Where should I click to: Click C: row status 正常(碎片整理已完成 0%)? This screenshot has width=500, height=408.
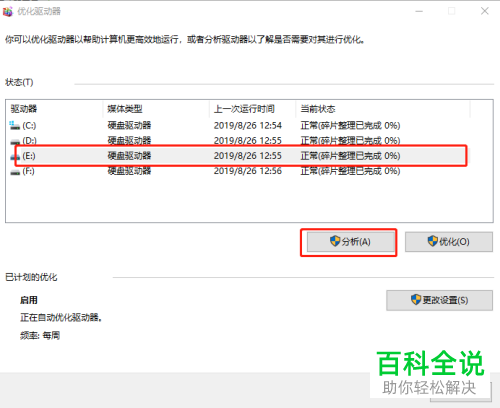tap(350, 126)
